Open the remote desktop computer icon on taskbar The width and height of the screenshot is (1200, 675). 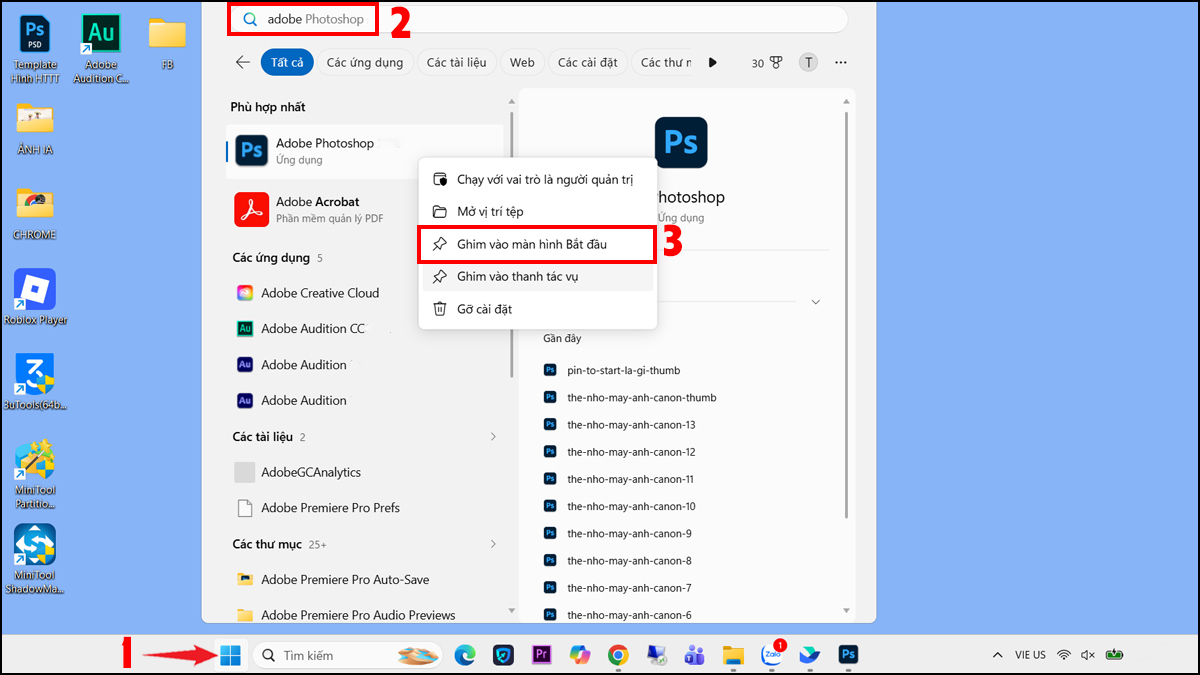[x=657, y=655]
